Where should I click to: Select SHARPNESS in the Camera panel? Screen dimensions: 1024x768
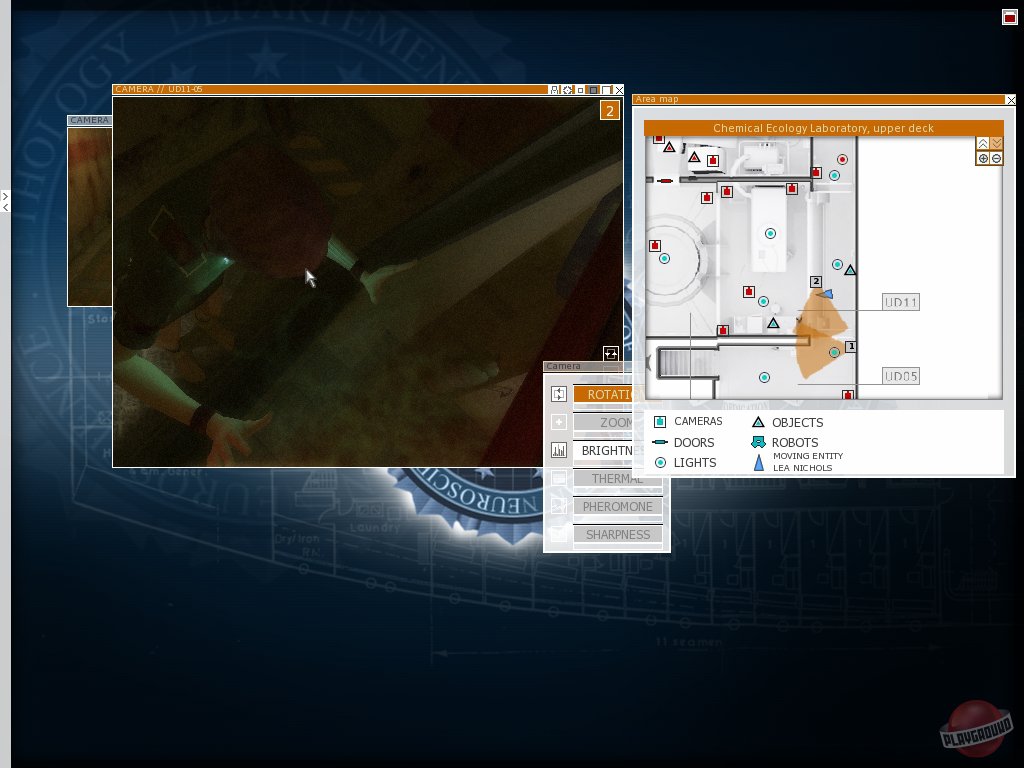[x=617, y=535]
